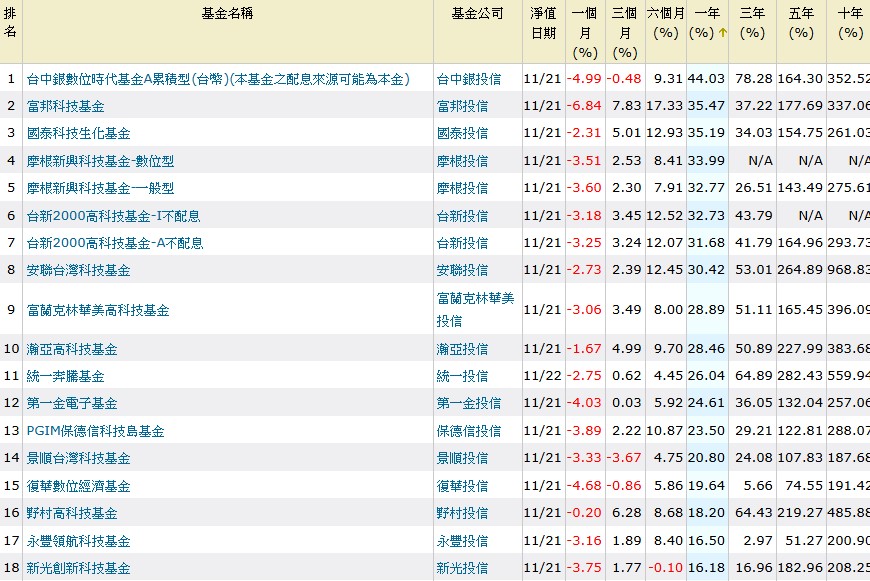Image resolution: width=870 pixels, height=581 pixels.
Task: Visit 新光投信 company link
Action: [x=462, y=568]
